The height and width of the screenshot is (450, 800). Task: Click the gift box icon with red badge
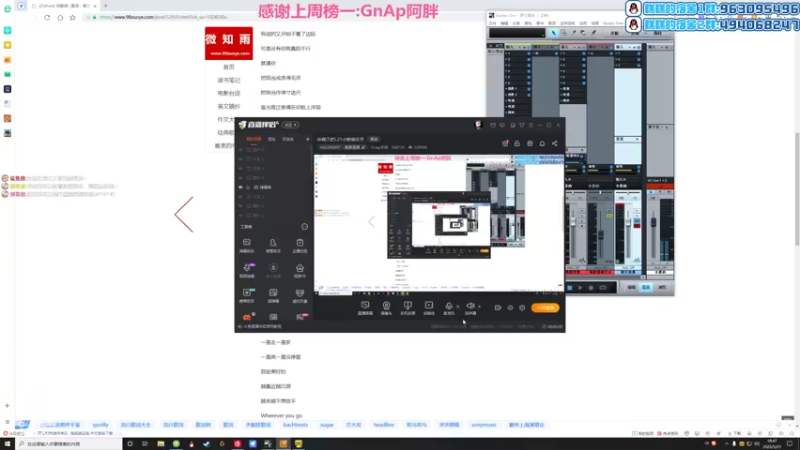coord(505,143)
